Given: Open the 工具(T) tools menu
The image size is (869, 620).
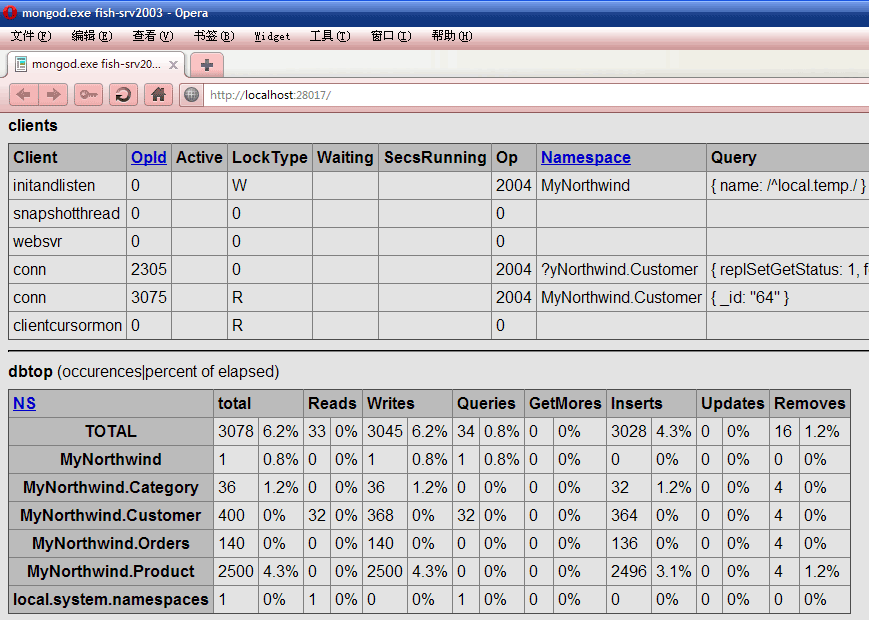Looking at the screenshot, I should point(330,36).
